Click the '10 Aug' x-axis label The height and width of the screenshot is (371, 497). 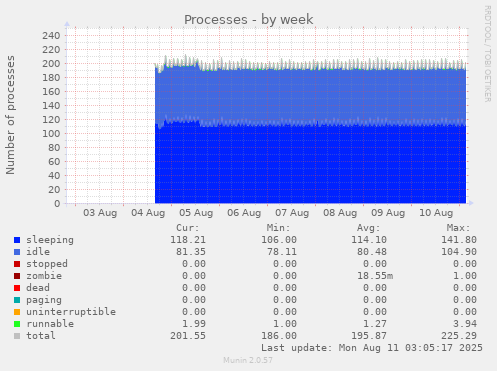pos(436,213)
